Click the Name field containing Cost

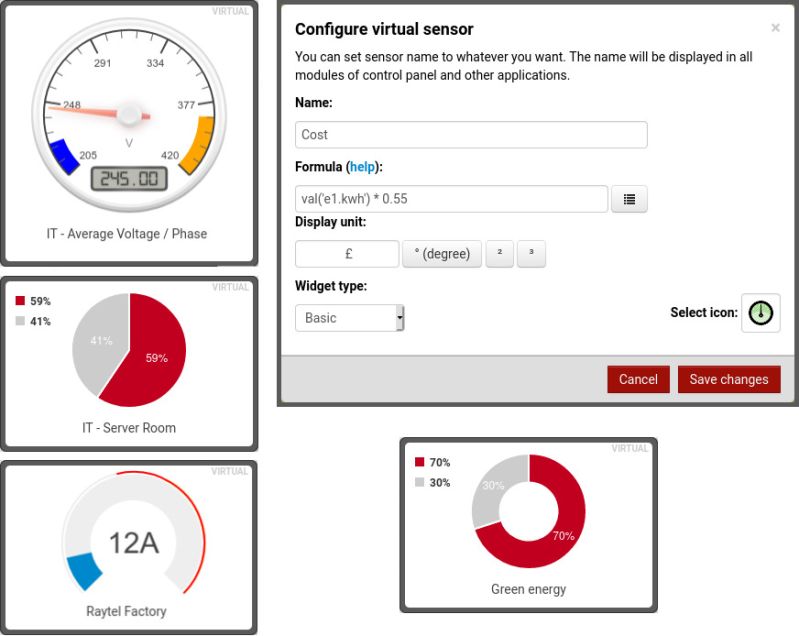[x=471, y=135]
